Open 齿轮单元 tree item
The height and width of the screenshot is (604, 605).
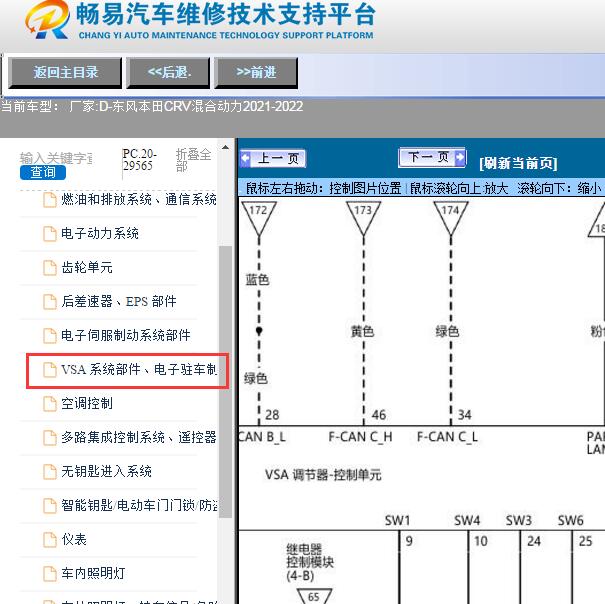pyautogui.click(x=78, y=267)
